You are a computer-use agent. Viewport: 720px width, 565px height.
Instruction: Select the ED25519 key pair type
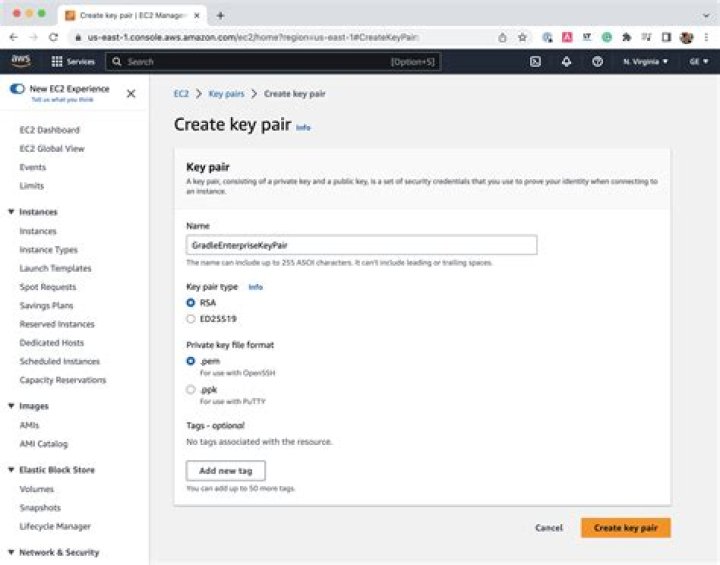[x=191, y=319]
